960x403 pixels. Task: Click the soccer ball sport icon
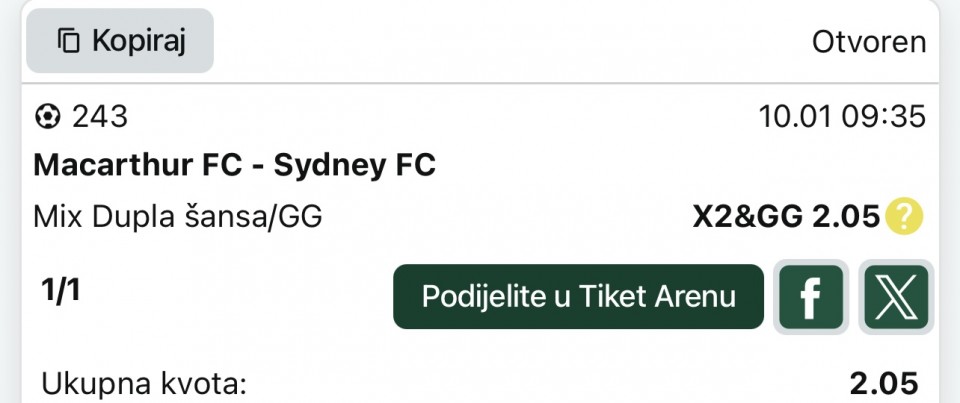coord(47,117)
